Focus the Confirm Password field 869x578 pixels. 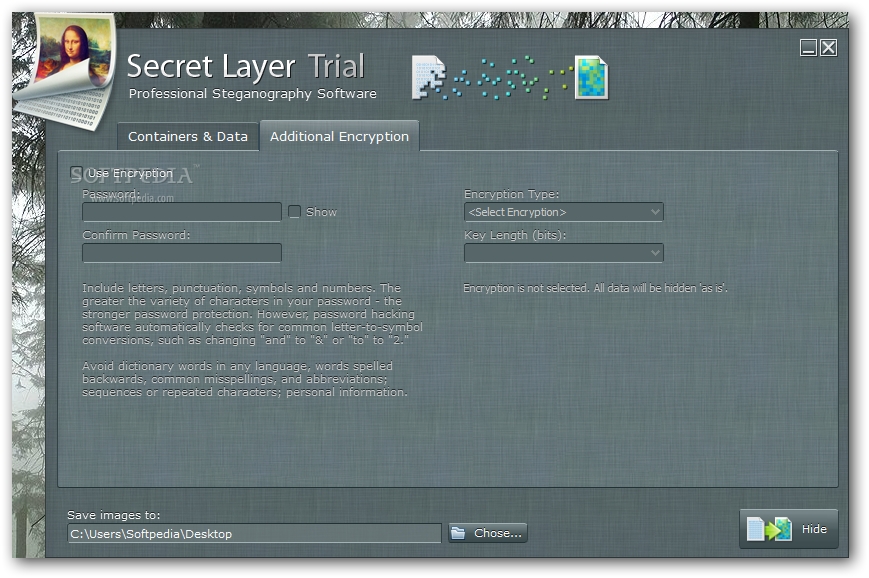coord(182,253)
